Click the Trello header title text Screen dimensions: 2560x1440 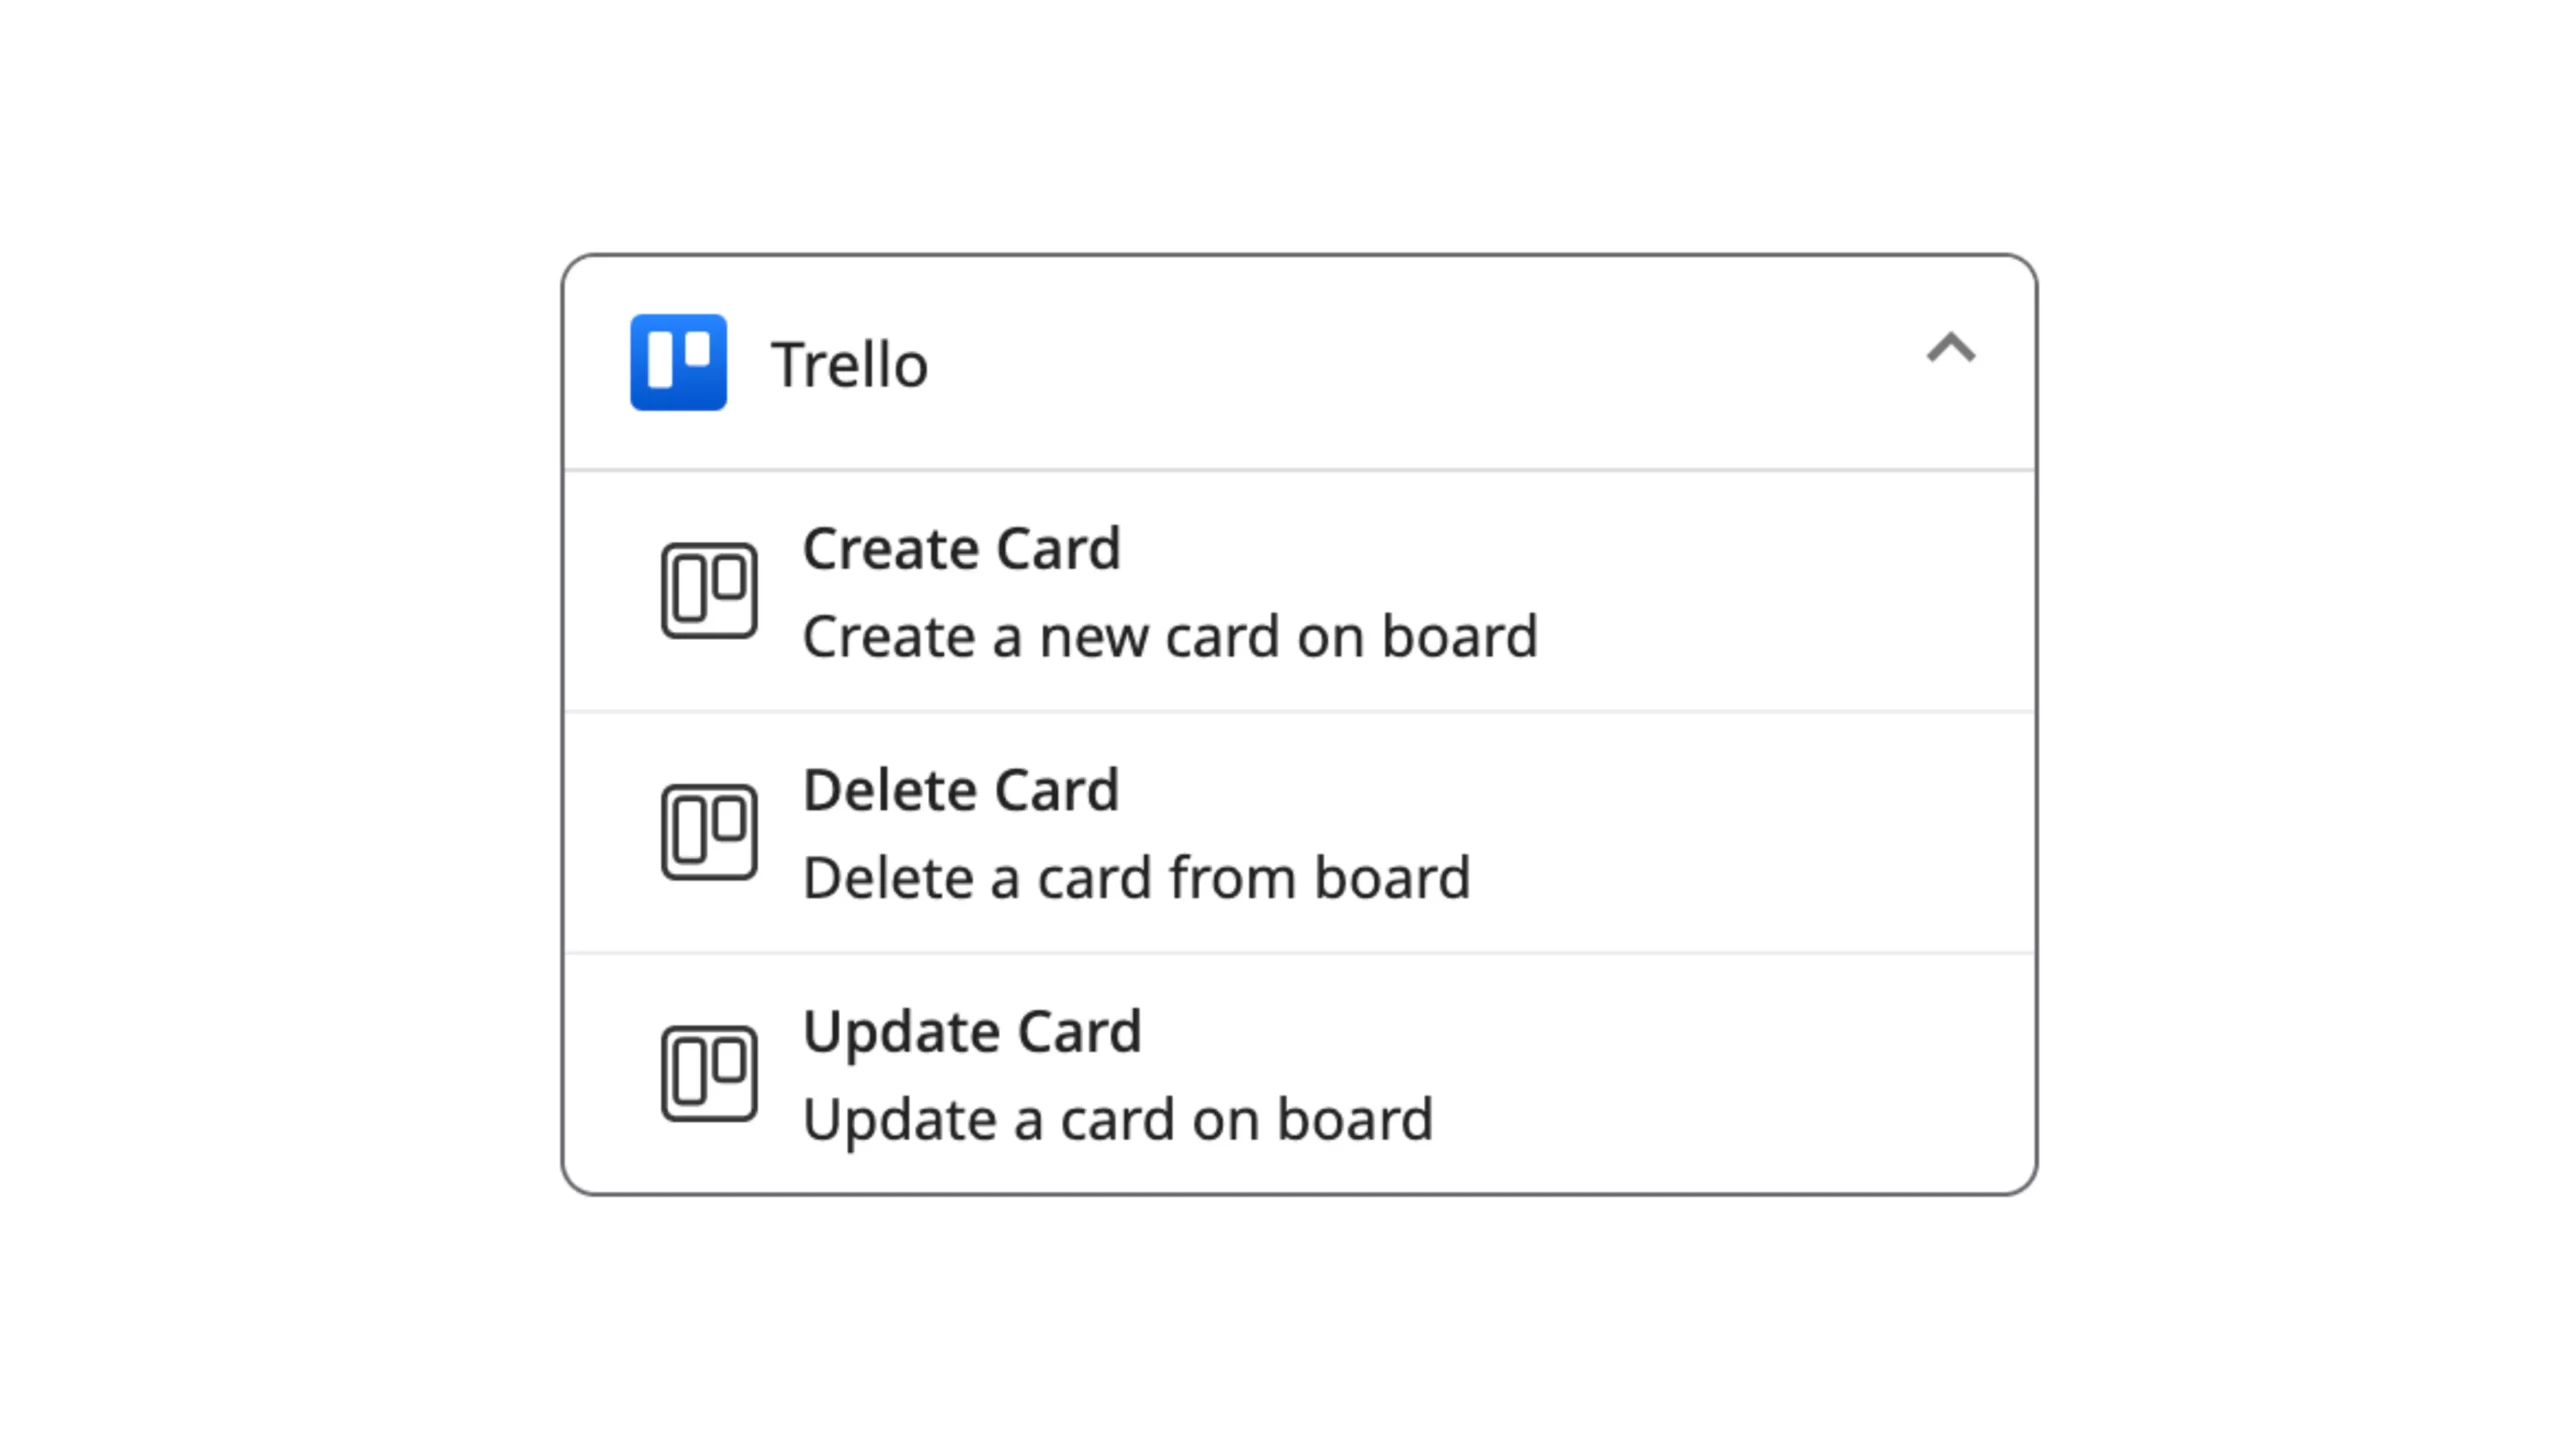pos(849,364)
